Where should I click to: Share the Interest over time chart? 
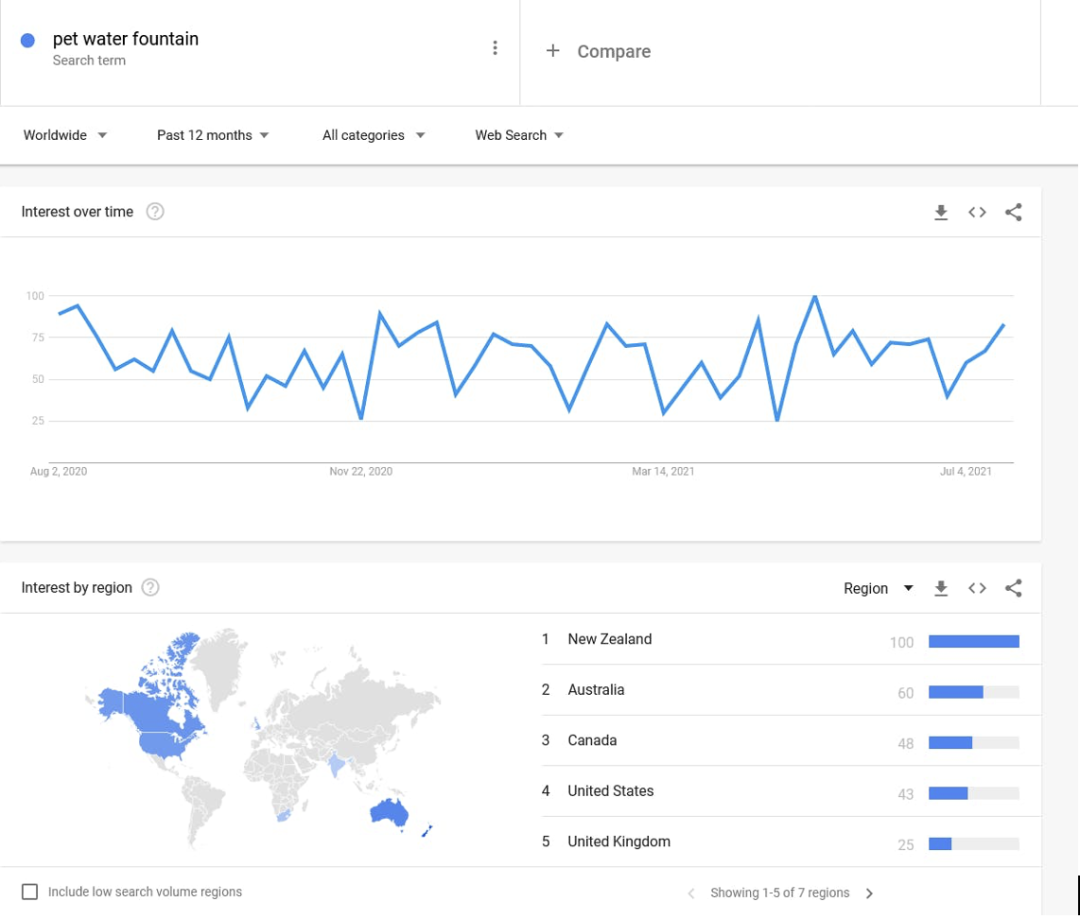pos(1013,212)
